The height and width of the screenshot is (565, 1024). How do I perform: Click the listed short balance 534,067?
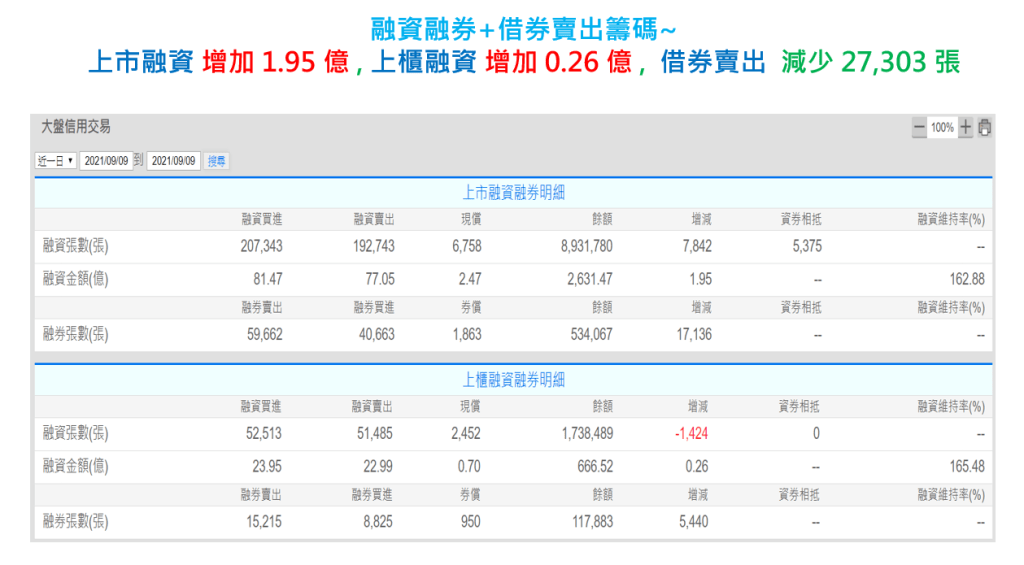pyautogui.click(x=589, y=335)
